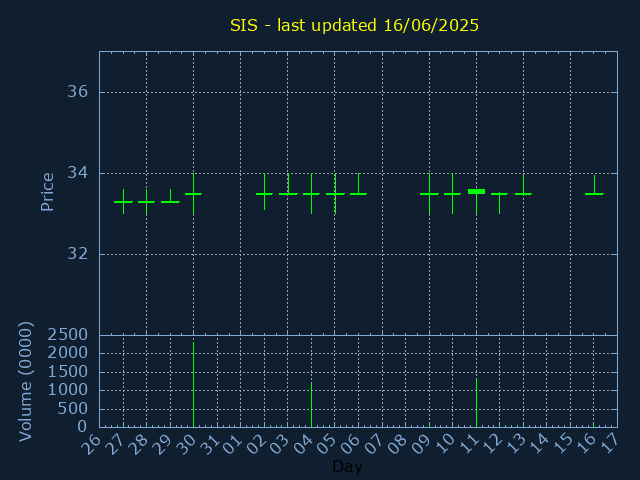Click the chart title 'SIS - last updated 16/06/2025'
640x480 pixels.
(354, 25)
